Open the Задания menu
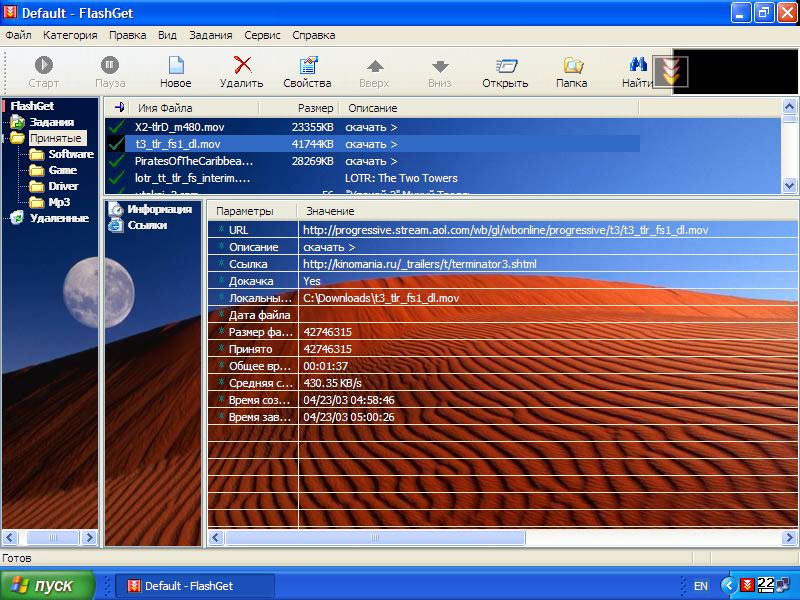The image size is (800, 600). click(210, 35)
